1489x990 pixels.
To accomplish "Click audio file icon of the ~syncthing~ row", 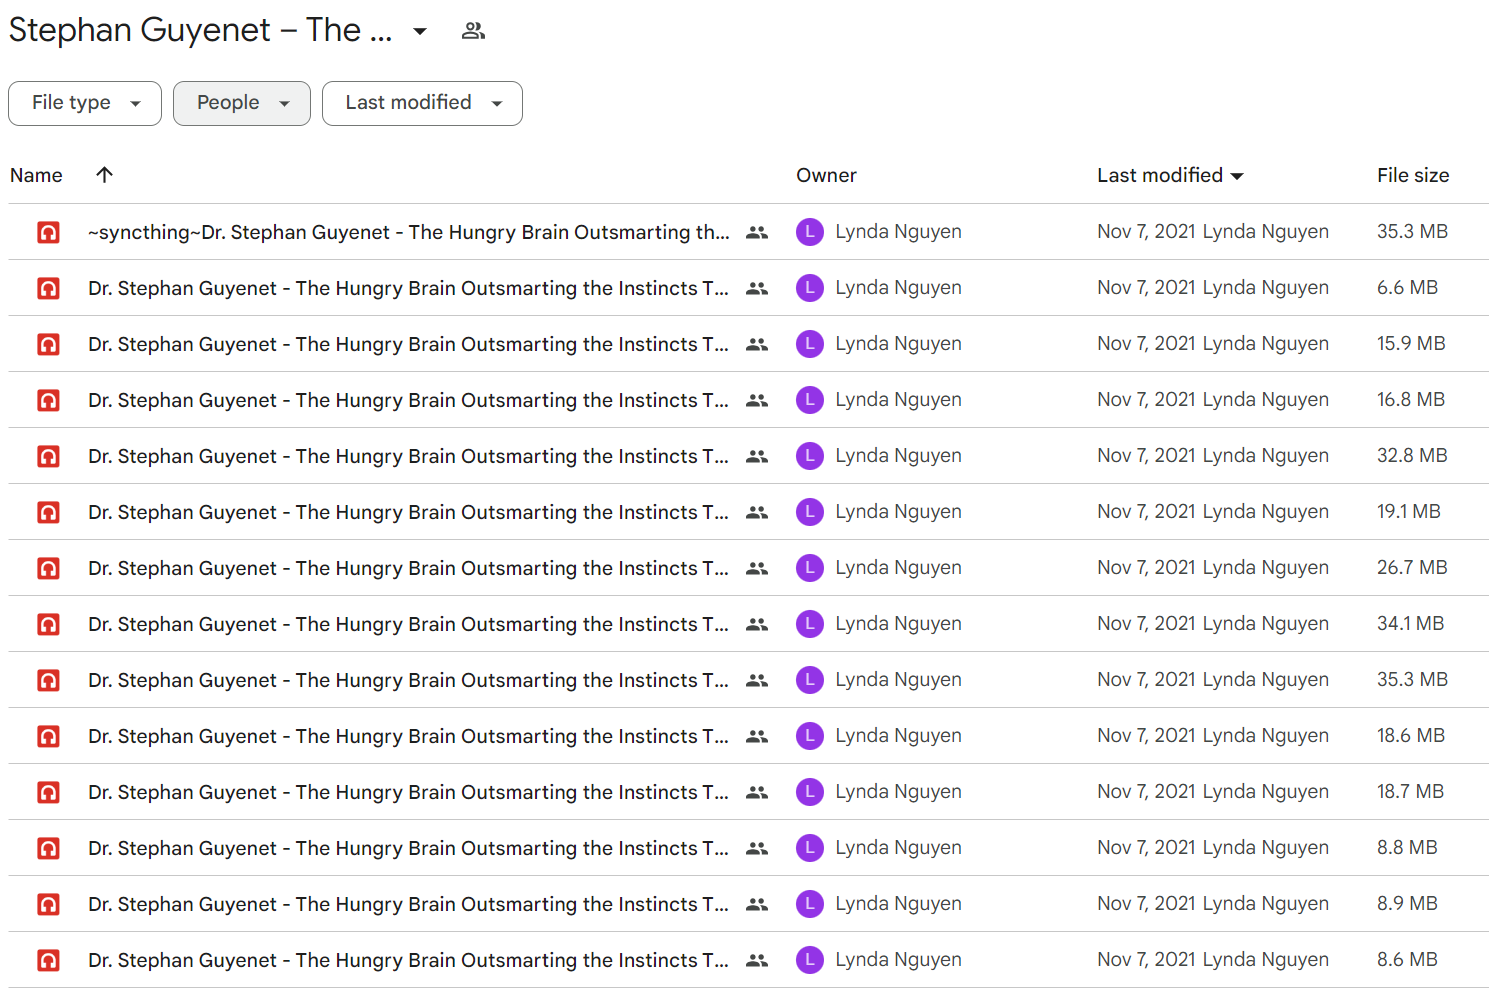I will [x=48, y=232].
